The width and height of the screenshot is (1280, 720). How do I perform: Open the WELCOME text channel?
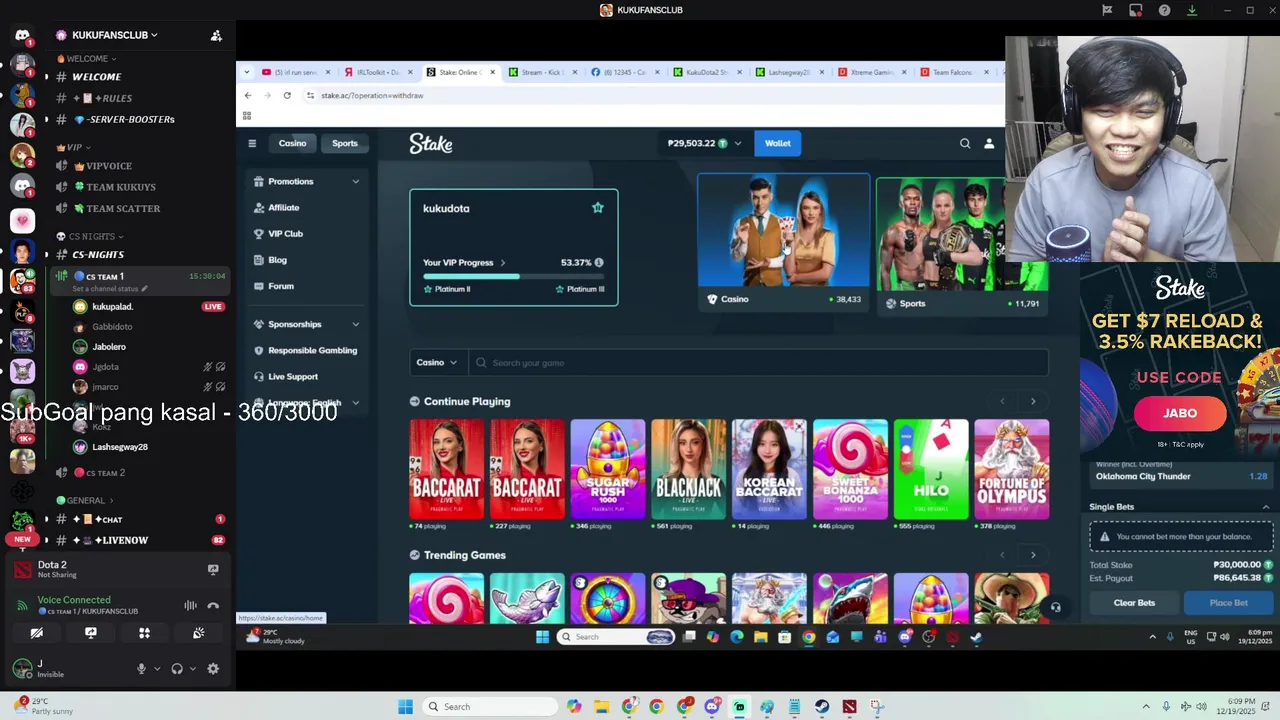click(96, 77)
